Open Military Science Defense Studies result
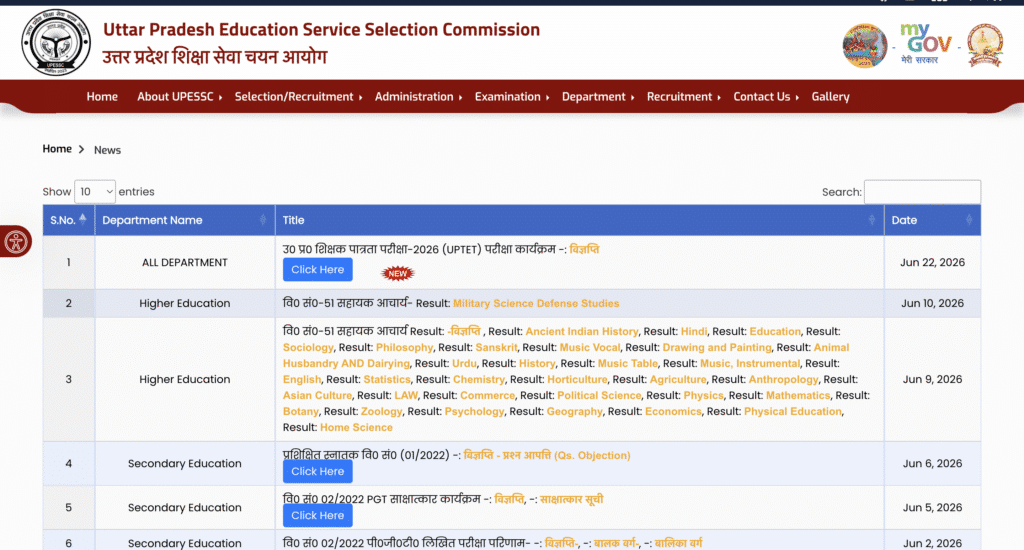Image resolution: width=1024 pixels, height=550 pixels. click(536, 304)
